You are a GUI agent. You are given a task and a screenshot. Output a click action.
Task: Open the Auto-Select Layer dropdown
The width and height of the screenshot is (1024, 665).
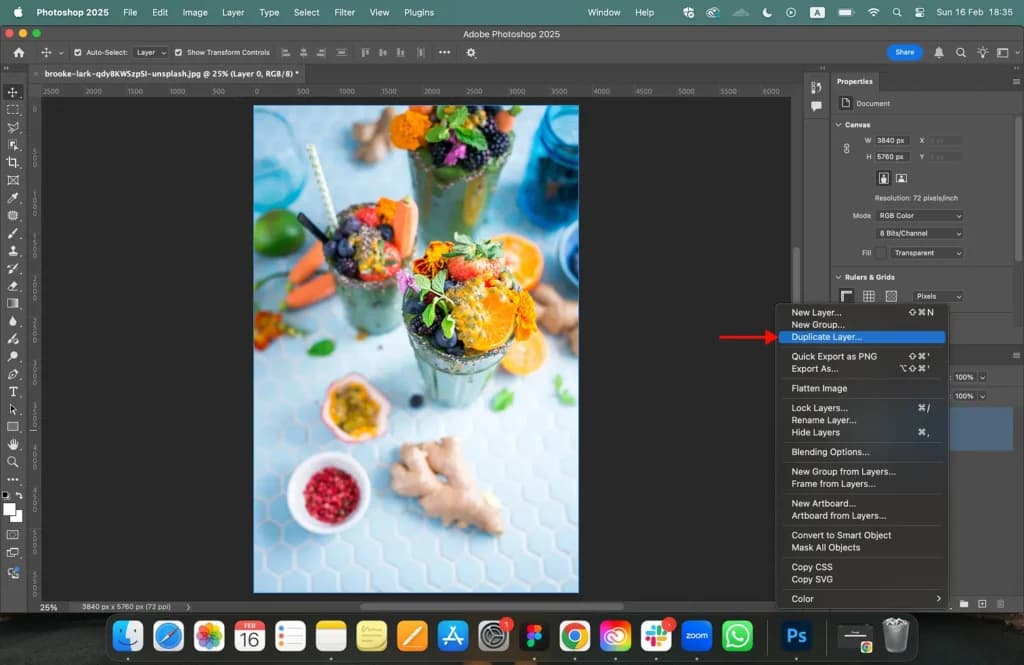(151, 53)
